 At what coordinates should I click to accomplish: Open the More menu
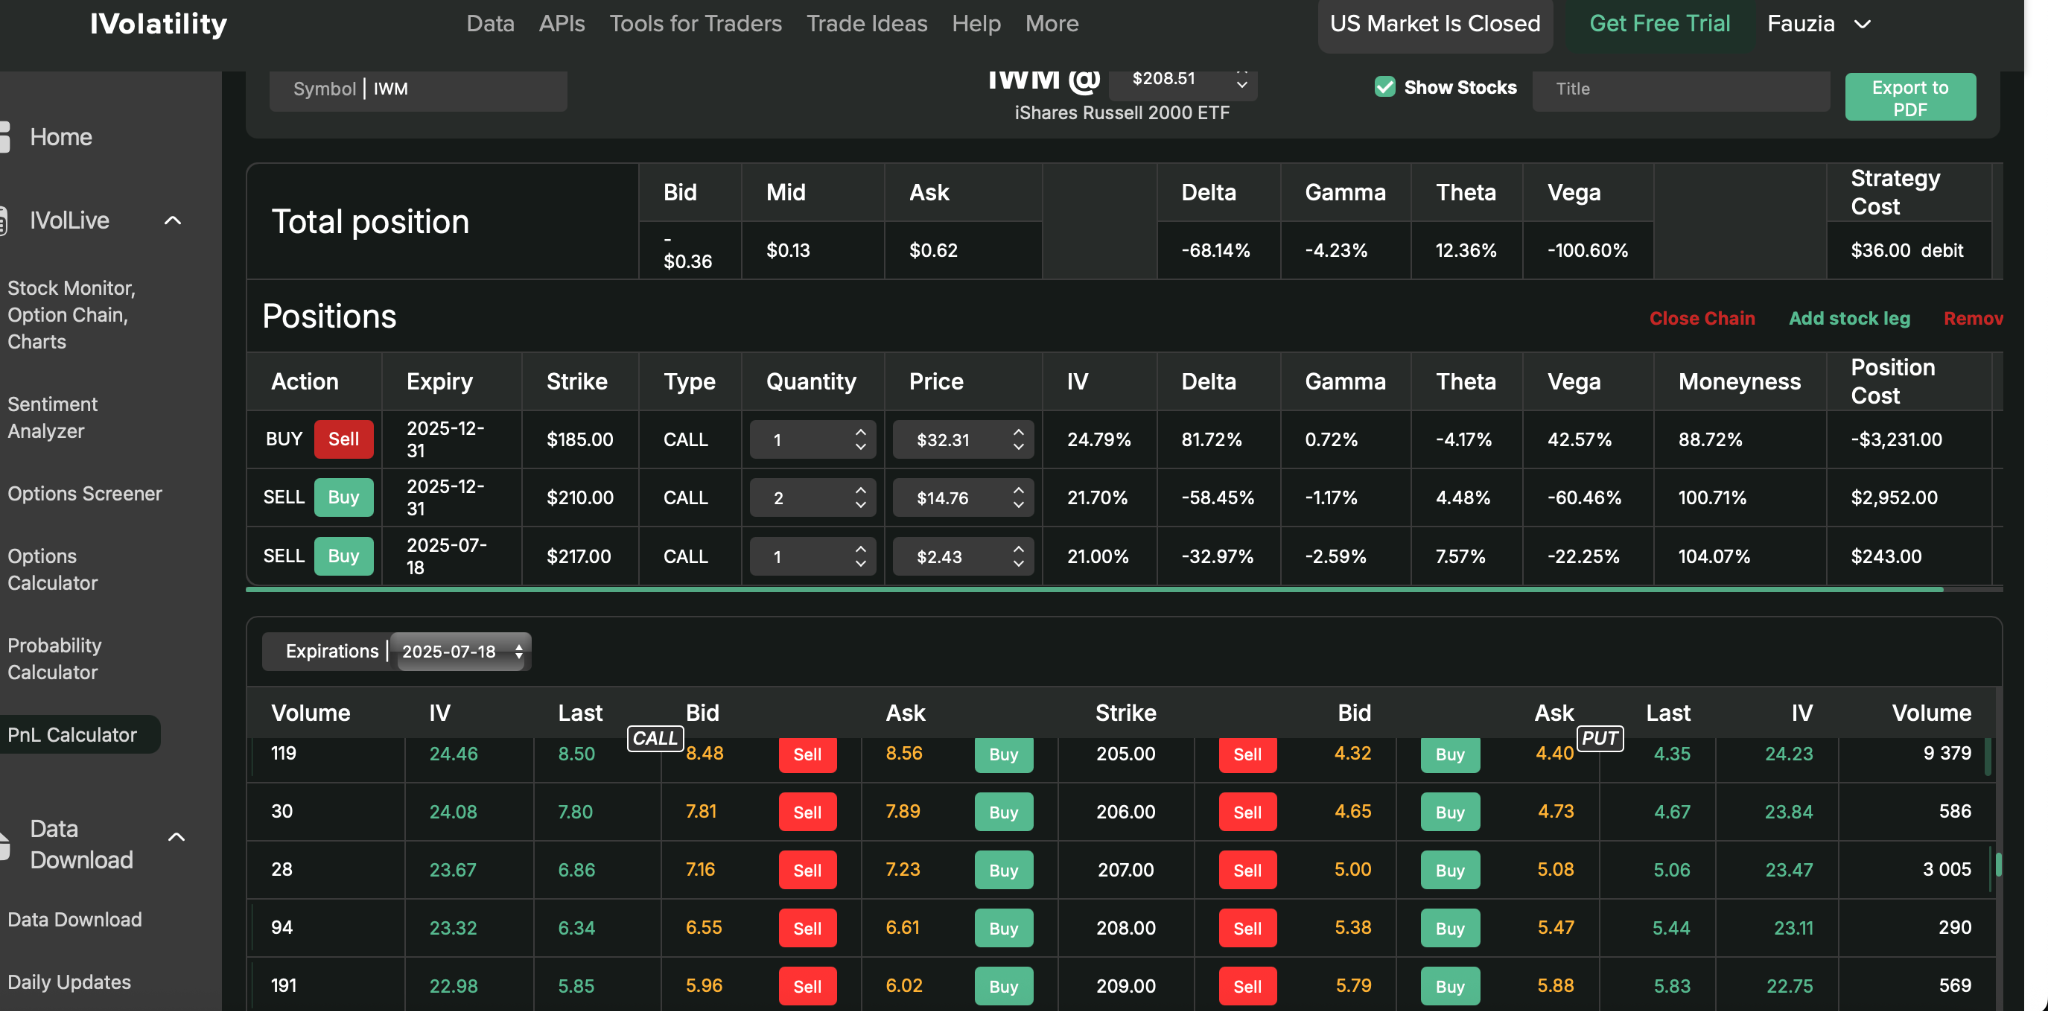pos(1052,24)
